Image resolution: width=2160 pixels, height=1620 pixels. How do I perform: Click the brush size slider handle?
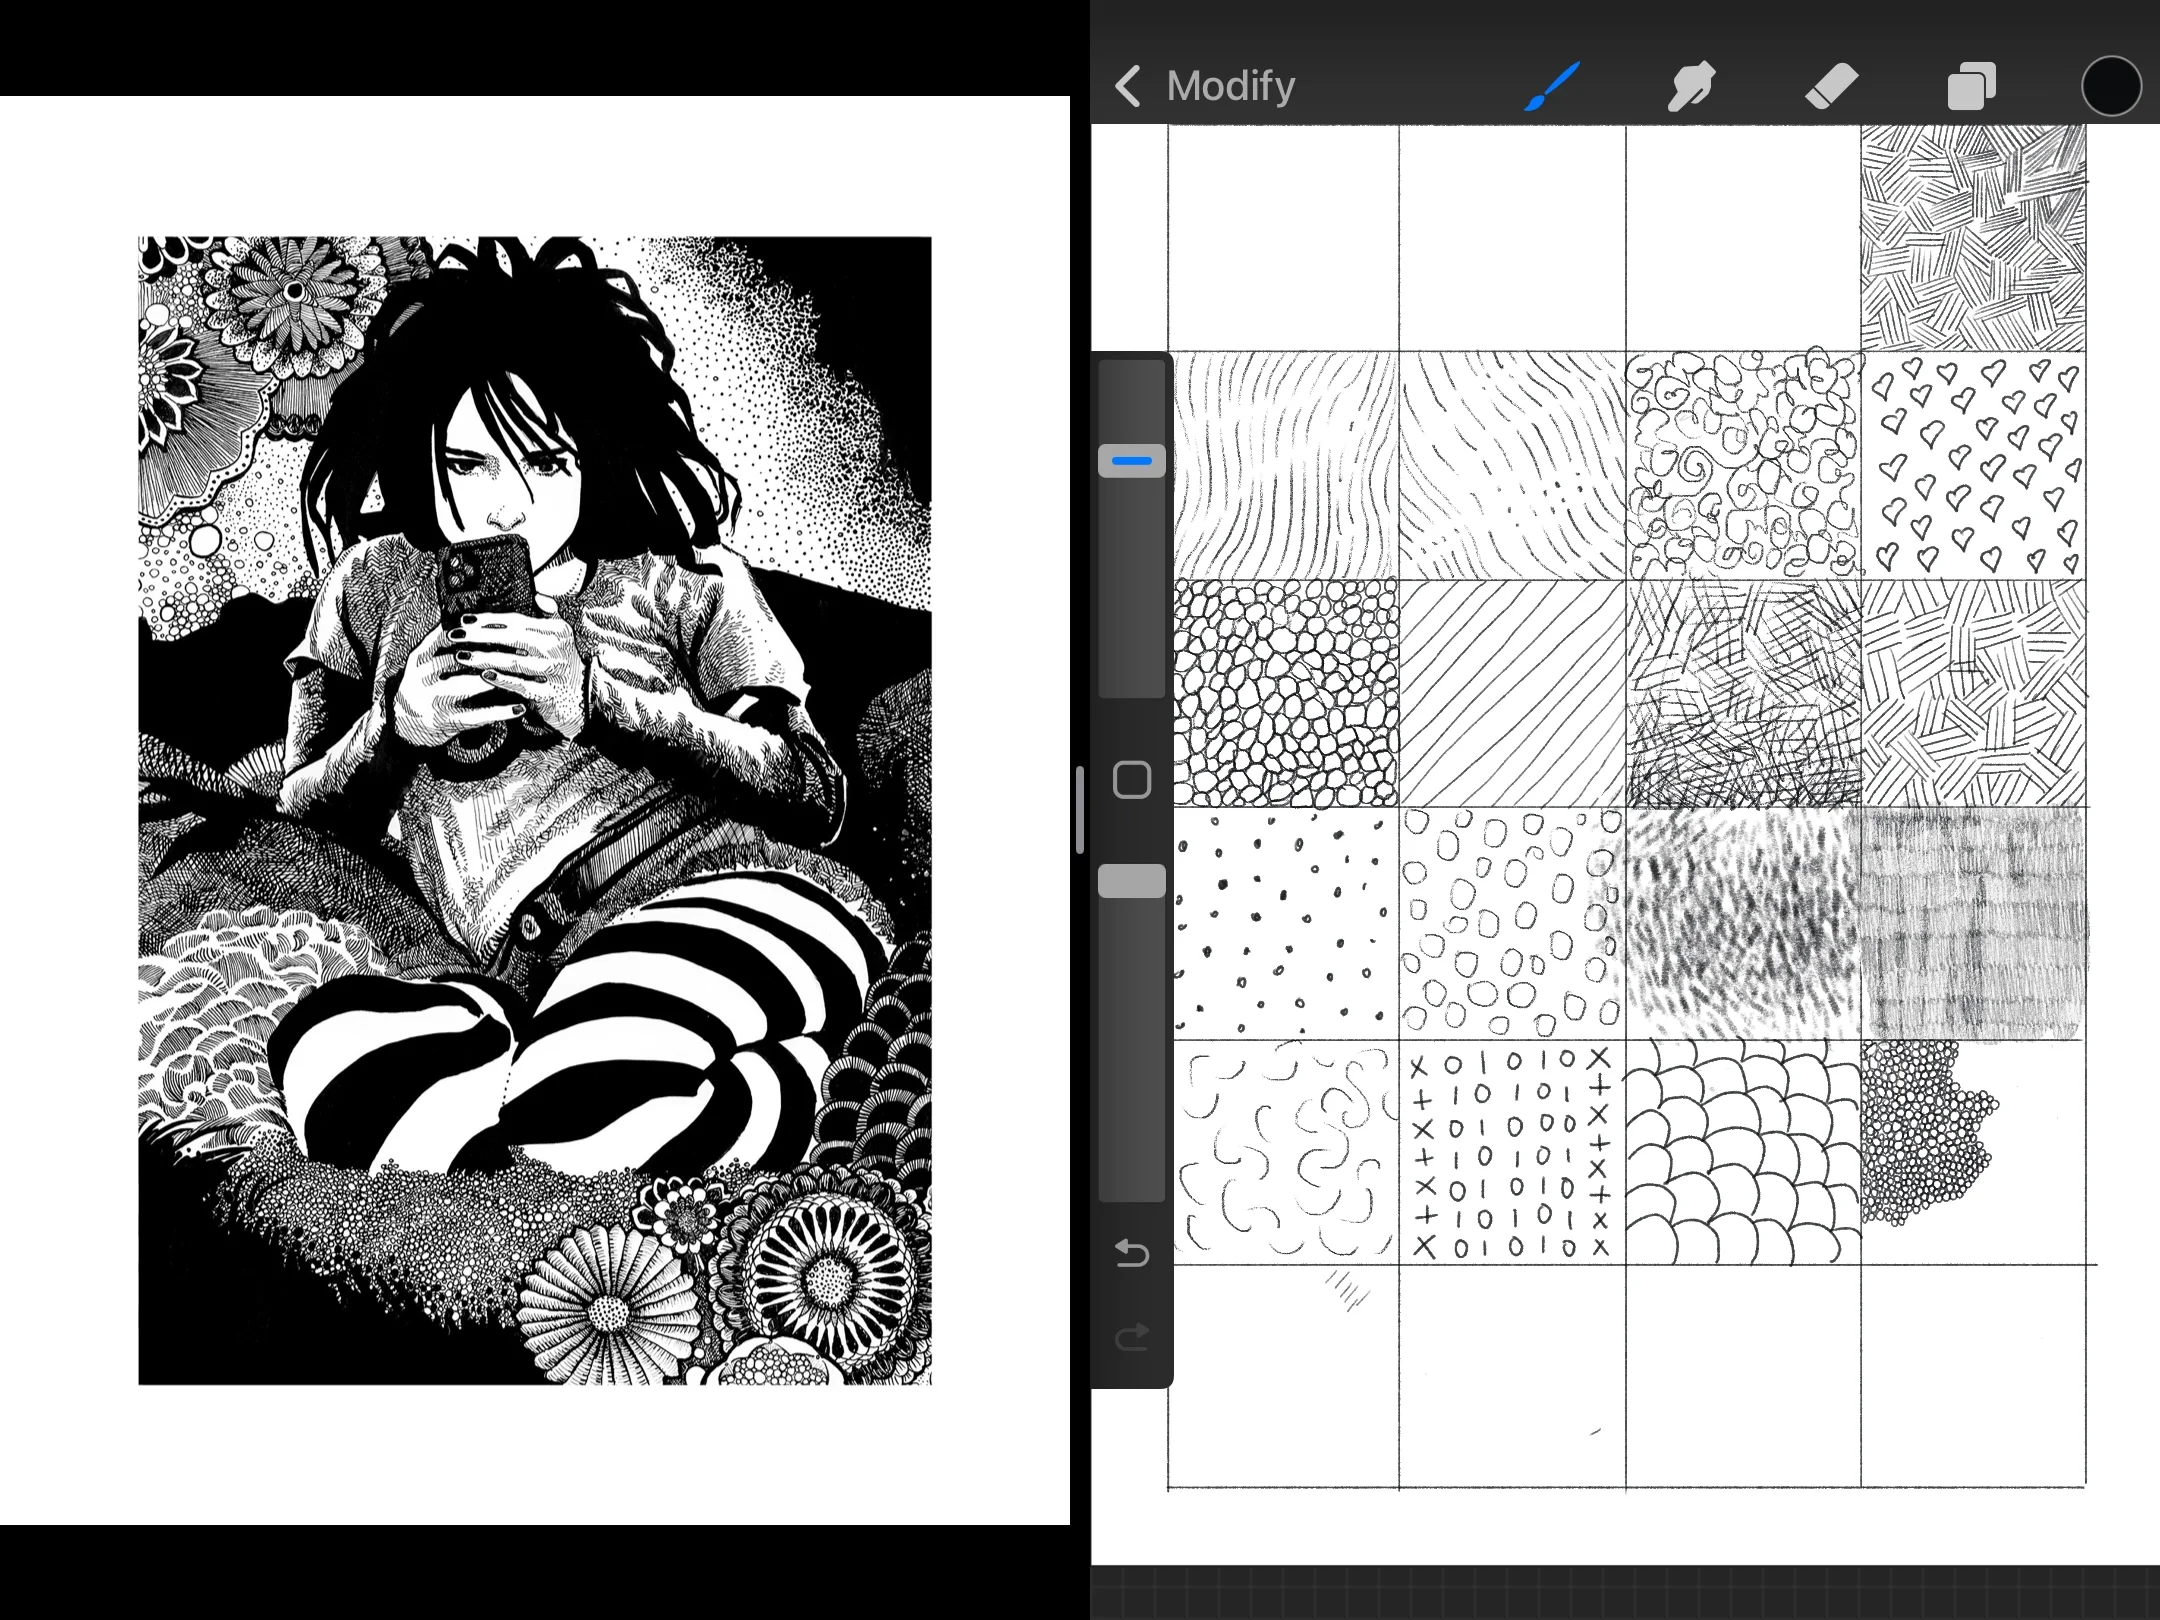[x=1132, y=461]
